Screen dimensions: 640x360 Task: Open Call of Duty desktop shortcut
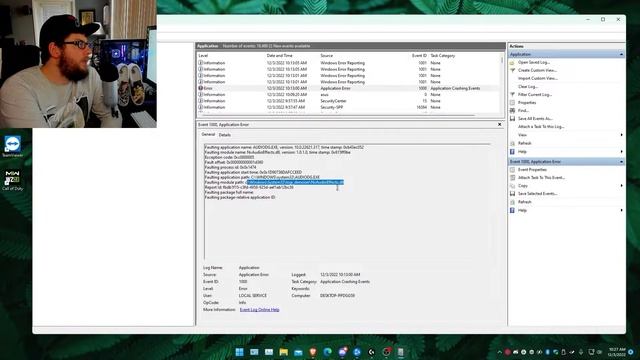tap(13, 180)
